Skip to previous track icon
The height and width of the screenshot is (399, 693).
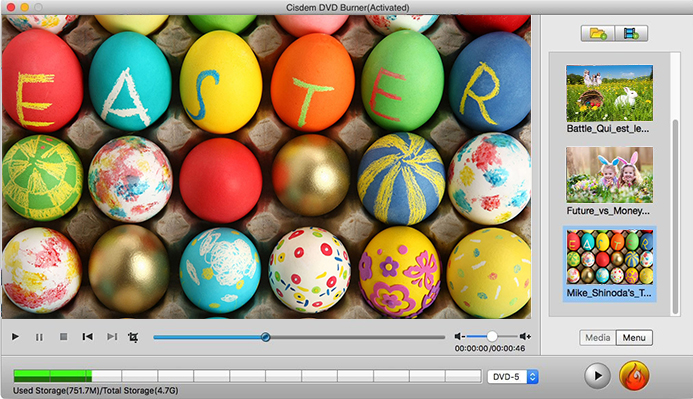pos(88,337)
